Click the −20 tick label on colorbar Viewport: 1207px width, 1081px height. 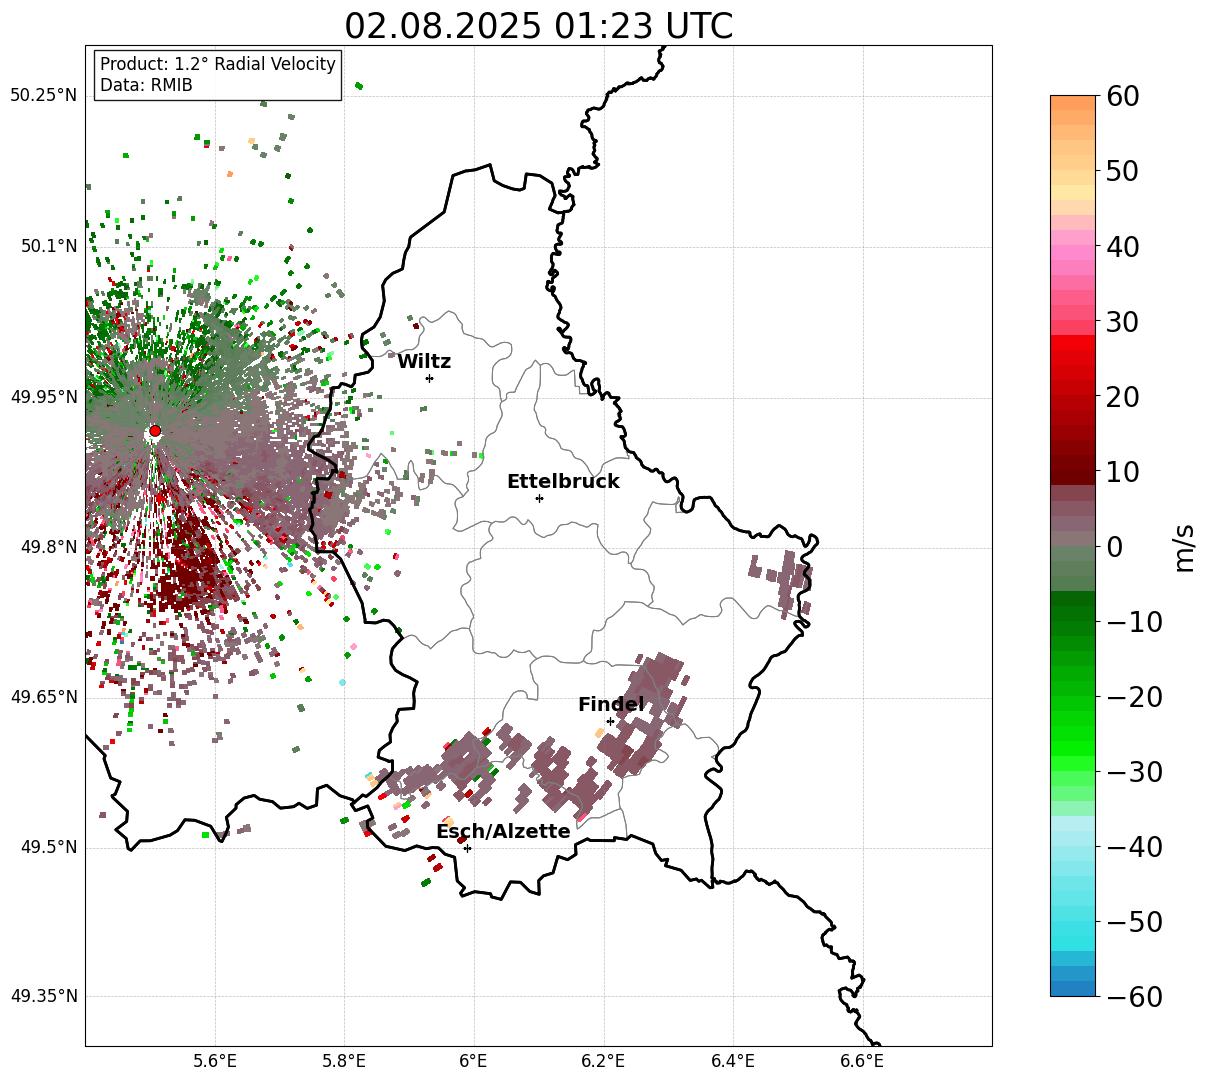1133,697
